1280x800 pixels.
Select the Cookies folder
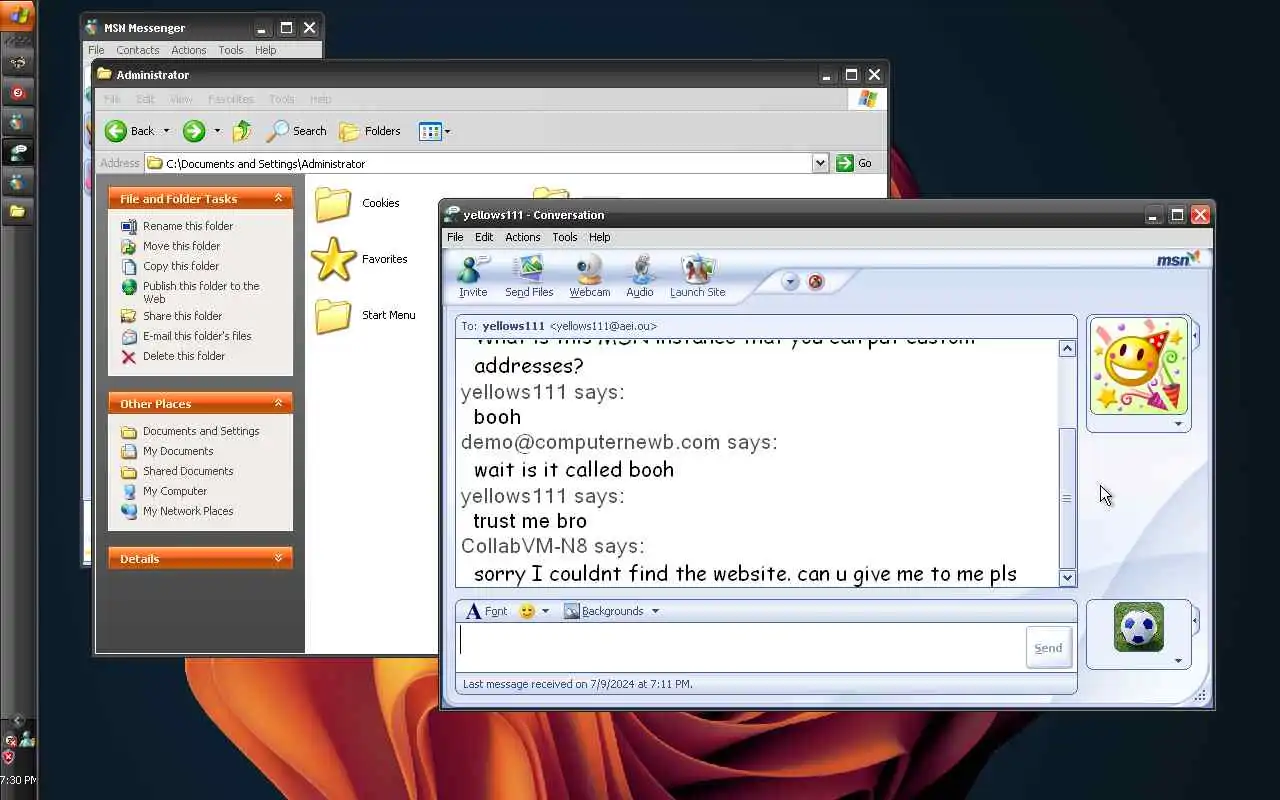tap(357, 203)
